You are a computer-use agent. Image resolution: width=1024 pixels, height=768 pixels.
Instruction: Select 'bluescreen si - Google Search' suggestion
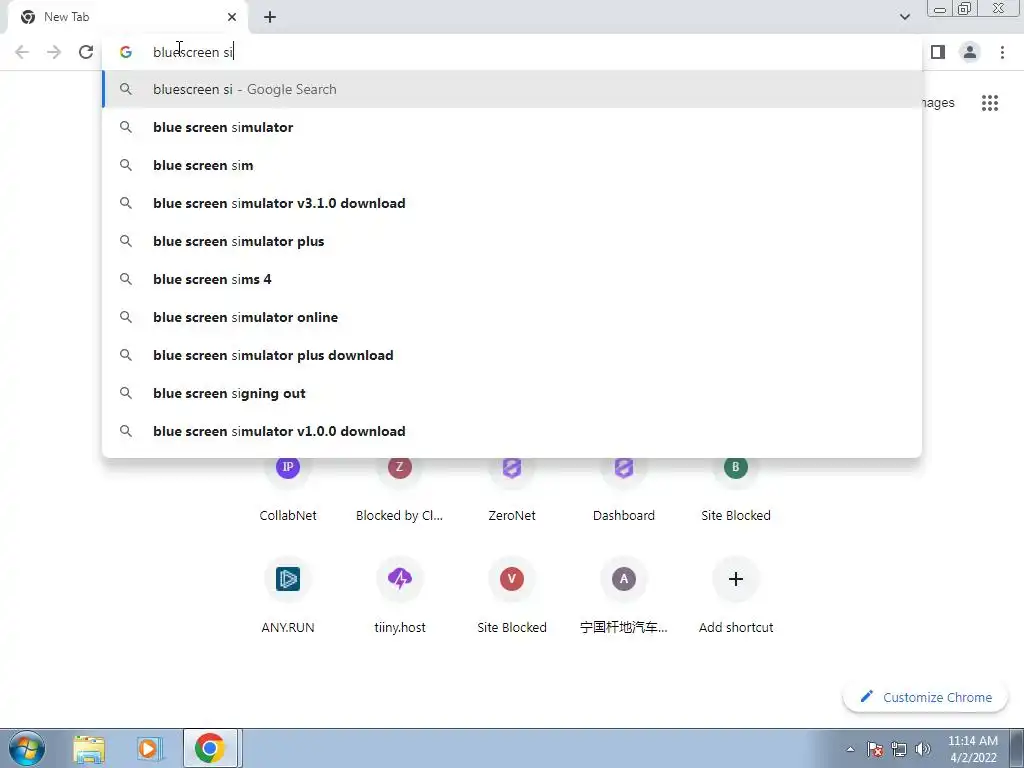tap(512, 89)
